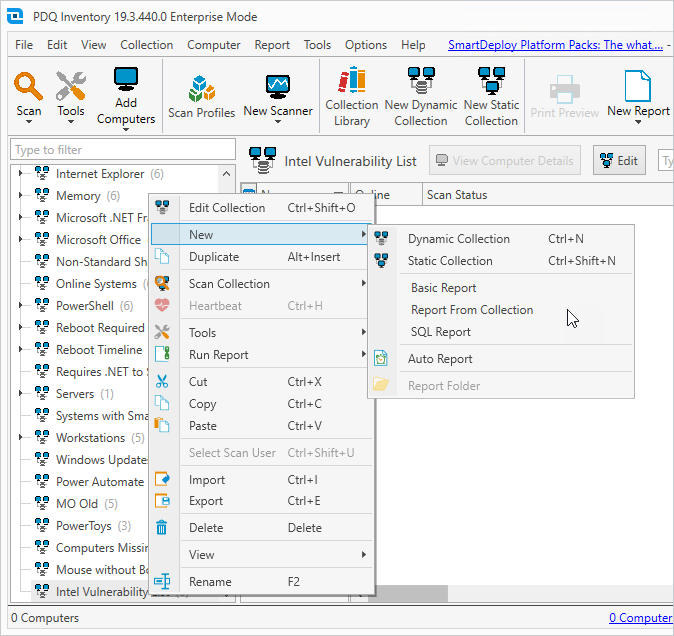Expand the Workstations collection node
This screenshot has width=674, height=636.
click(20, 437)
